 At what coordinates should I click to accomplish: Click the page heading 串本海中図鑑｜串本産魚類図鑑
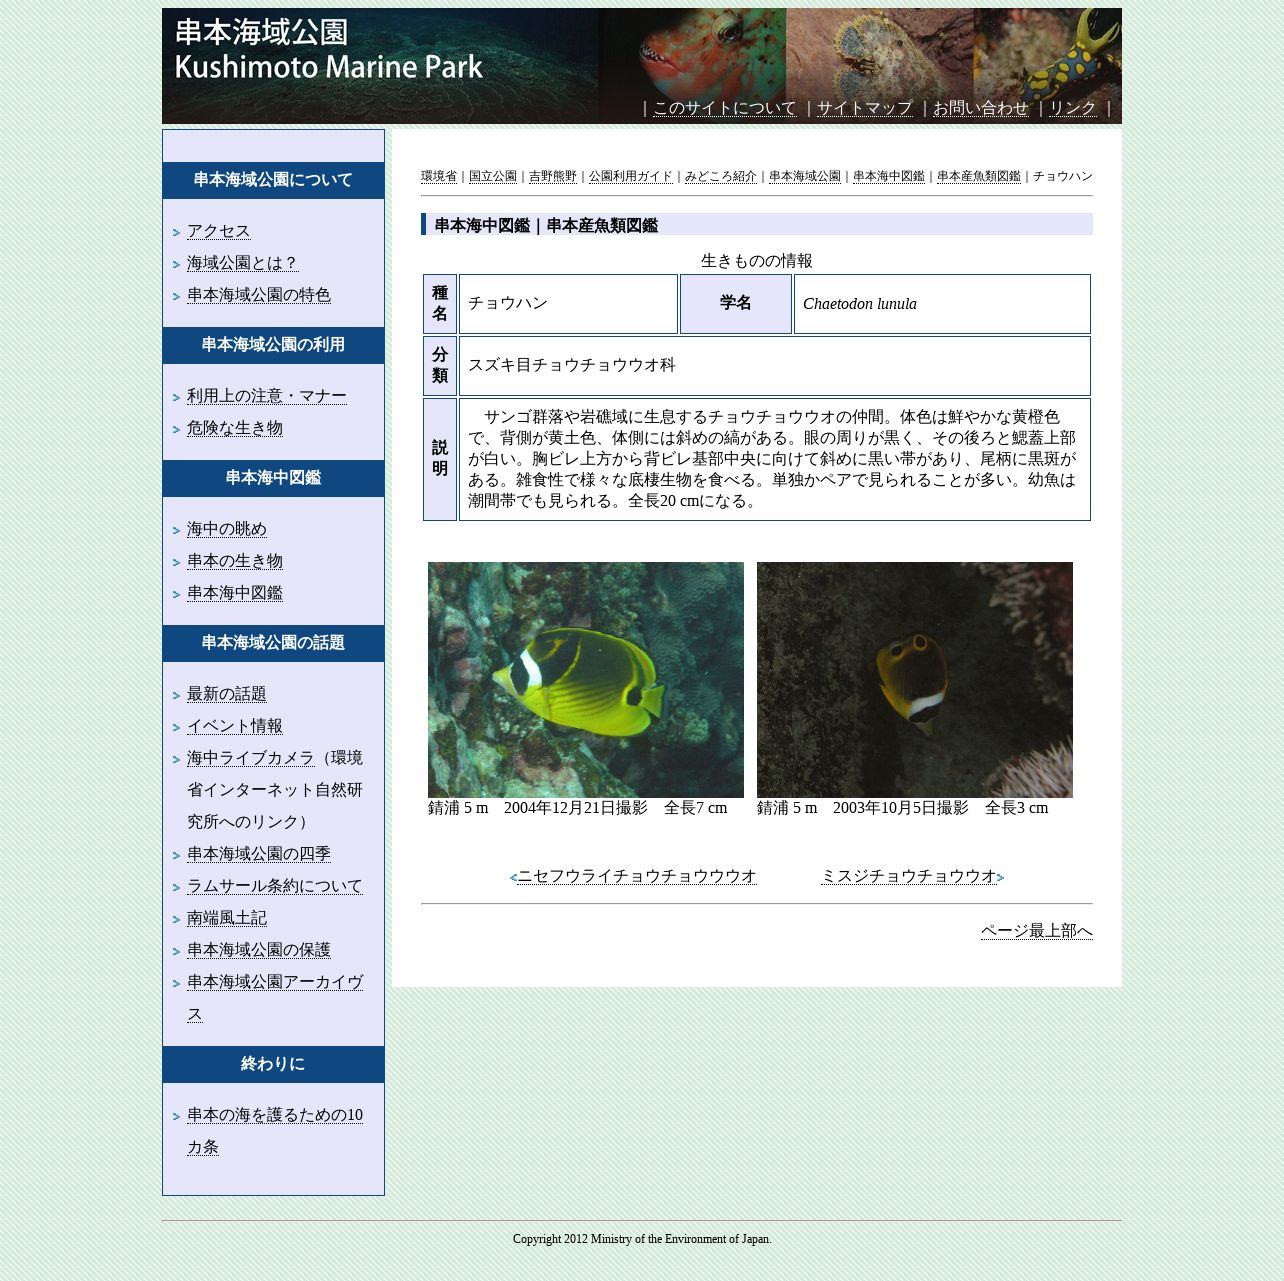(x=547, y=225)
